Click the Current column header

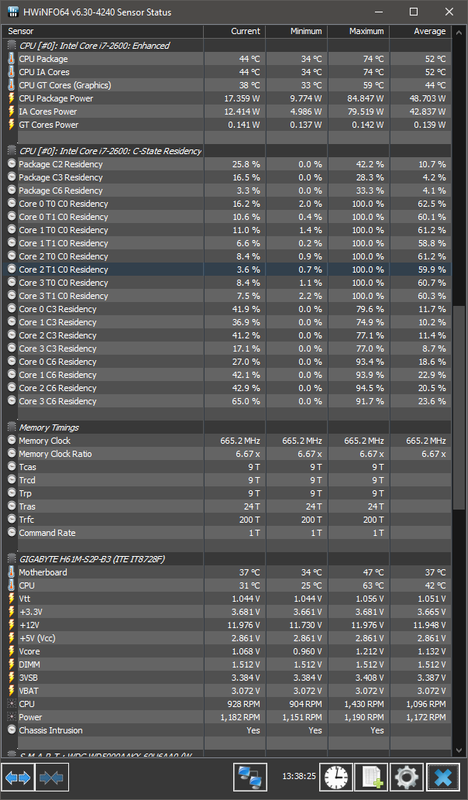point(235,31)
